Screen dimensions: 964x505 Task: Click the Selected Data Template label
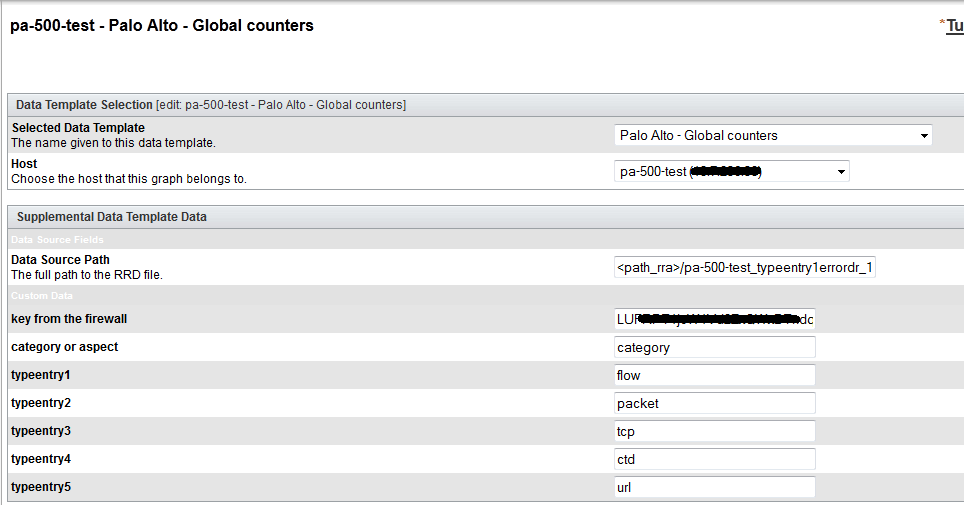pyautogui.click(x=78, y=128)
